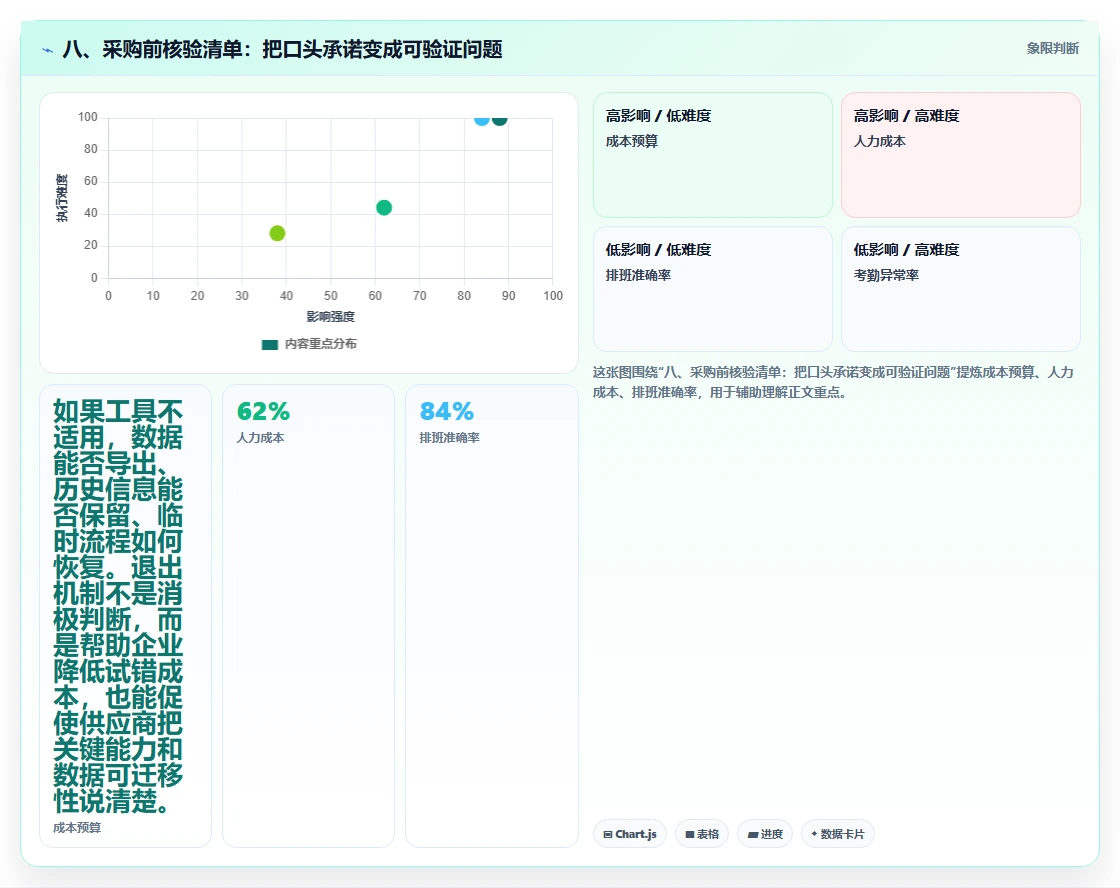The image size is (1120, 888).
Task: Open the 高影响 / 高难度 quadrant card
Action: (960, 155)
